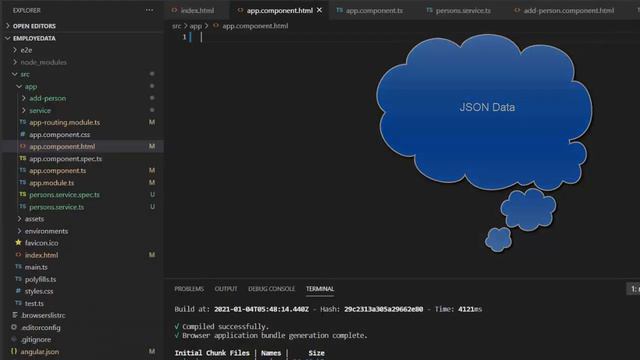Open app.component.css in explorer
The height and width of the screenshot is (360, 640).
(x=60, y=134)
